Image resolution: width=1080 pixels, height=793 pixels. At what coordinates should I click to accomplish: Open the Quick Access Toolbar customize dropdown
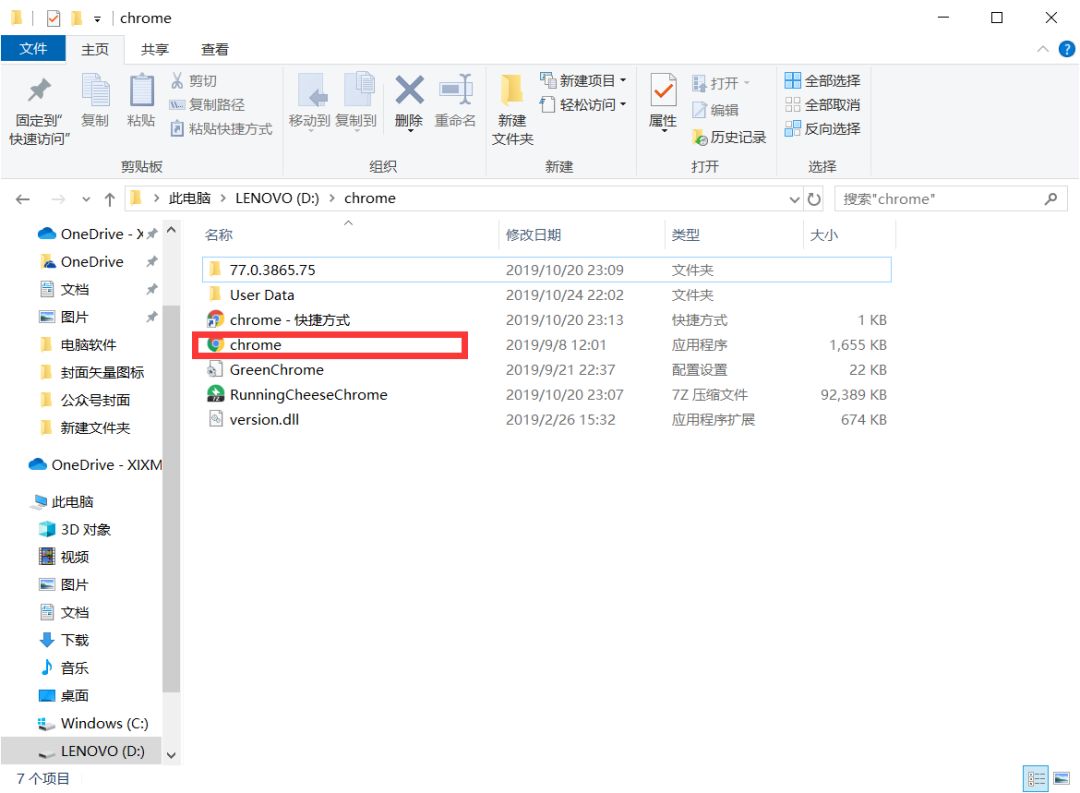(x=97, y=19)
